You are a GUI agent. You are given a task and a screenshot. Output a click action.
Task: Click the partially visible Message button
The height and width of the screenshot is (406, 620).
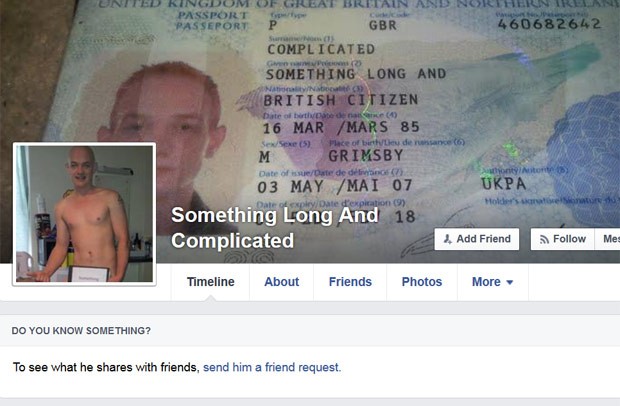tap(607, 239)
